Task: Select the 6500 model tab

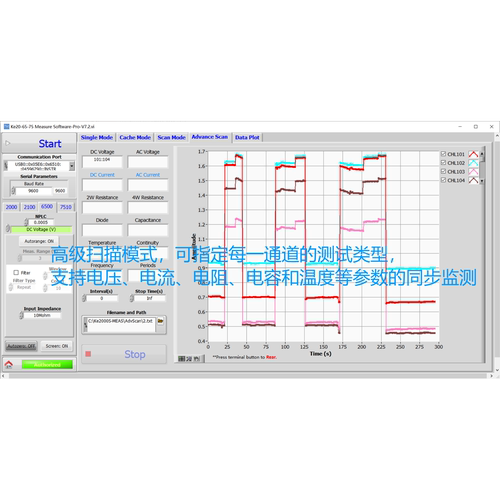Action: (47, 207)
